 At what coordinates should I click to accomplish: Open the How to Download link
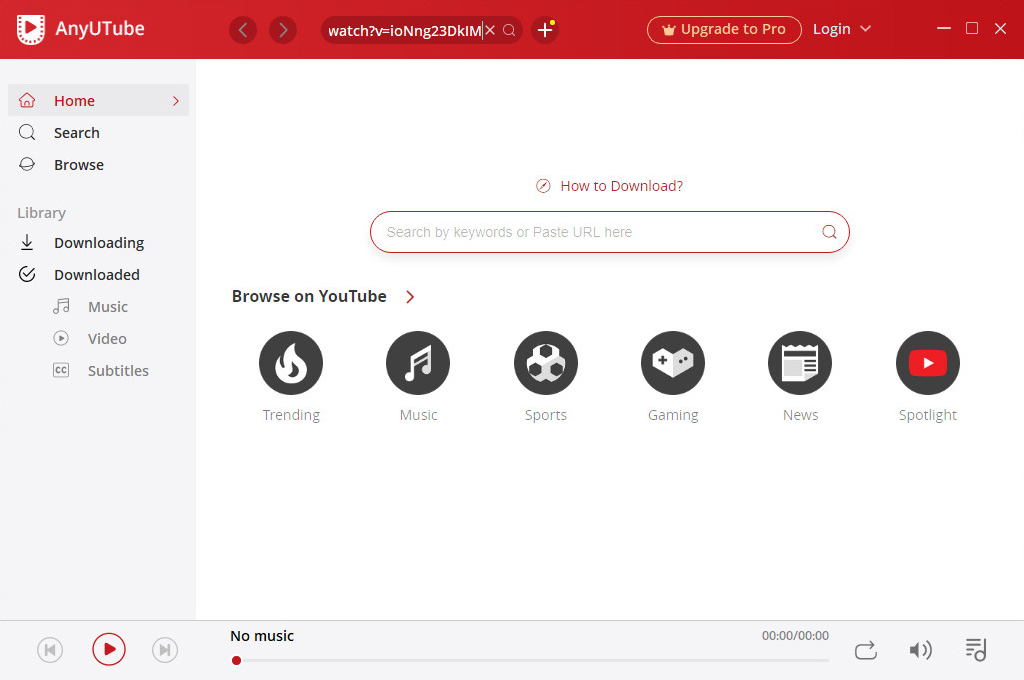pos(621,186)
